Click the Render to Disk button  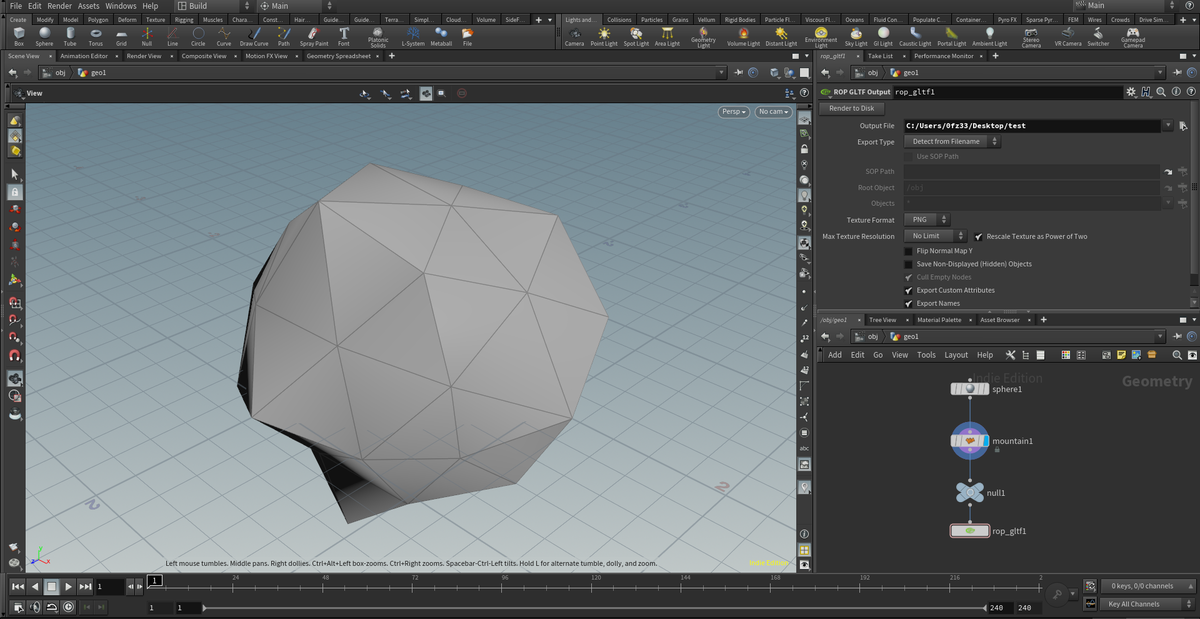(851, 108)
